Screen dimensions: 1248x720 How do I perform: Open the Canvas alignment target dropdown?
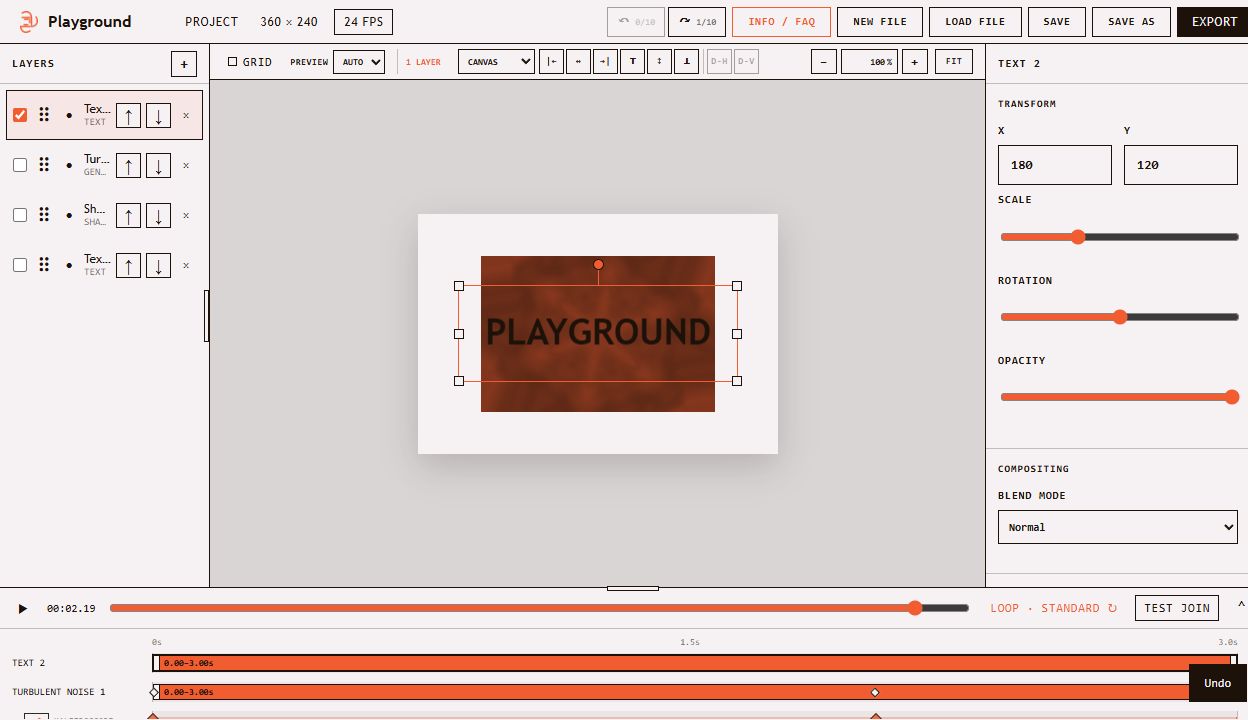(497, 62)
